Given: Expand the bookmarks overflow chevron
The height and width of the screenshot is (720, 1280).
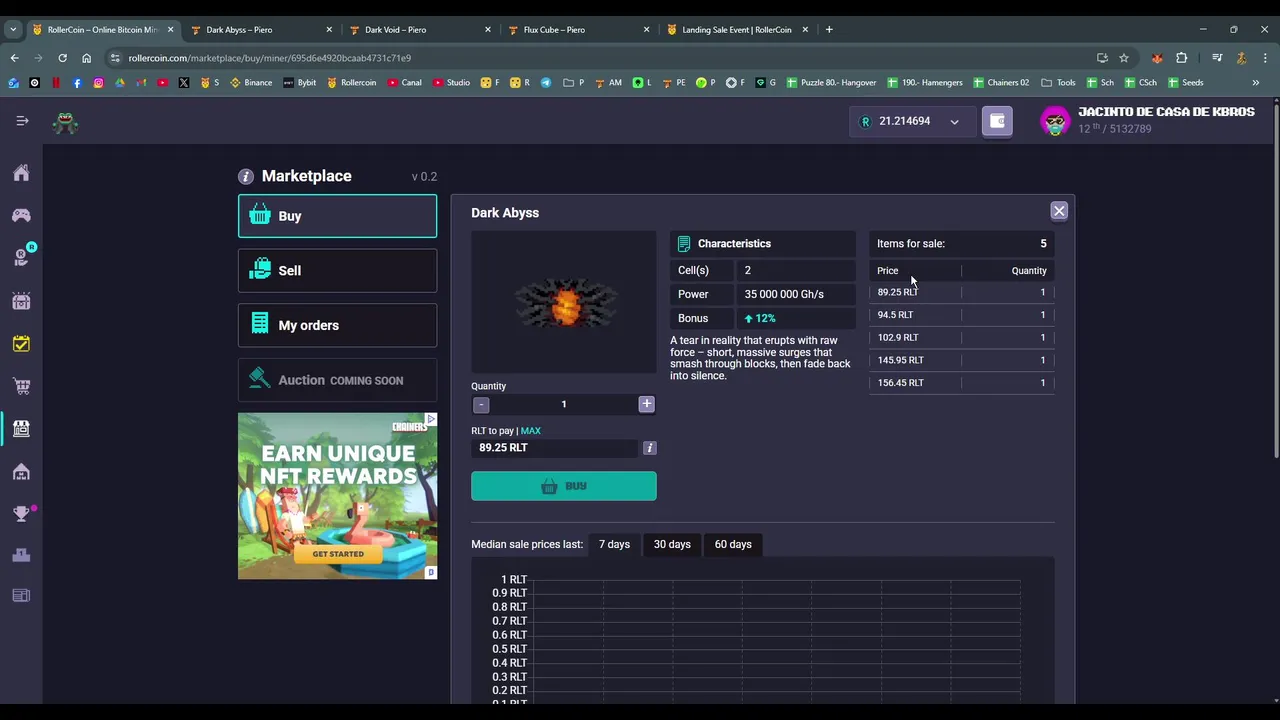Looking at the screenshot, I should [1256, 83].
